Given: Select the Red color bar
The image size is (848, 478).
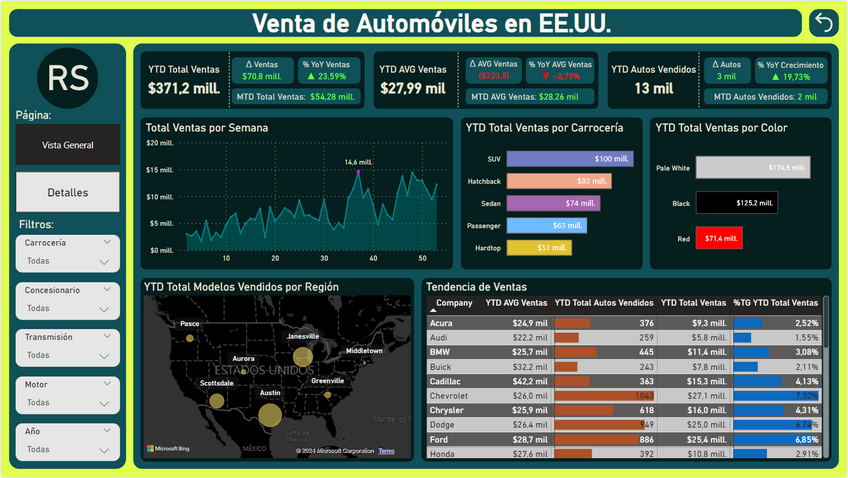Looking at the screenshot, I should [719, 238].
